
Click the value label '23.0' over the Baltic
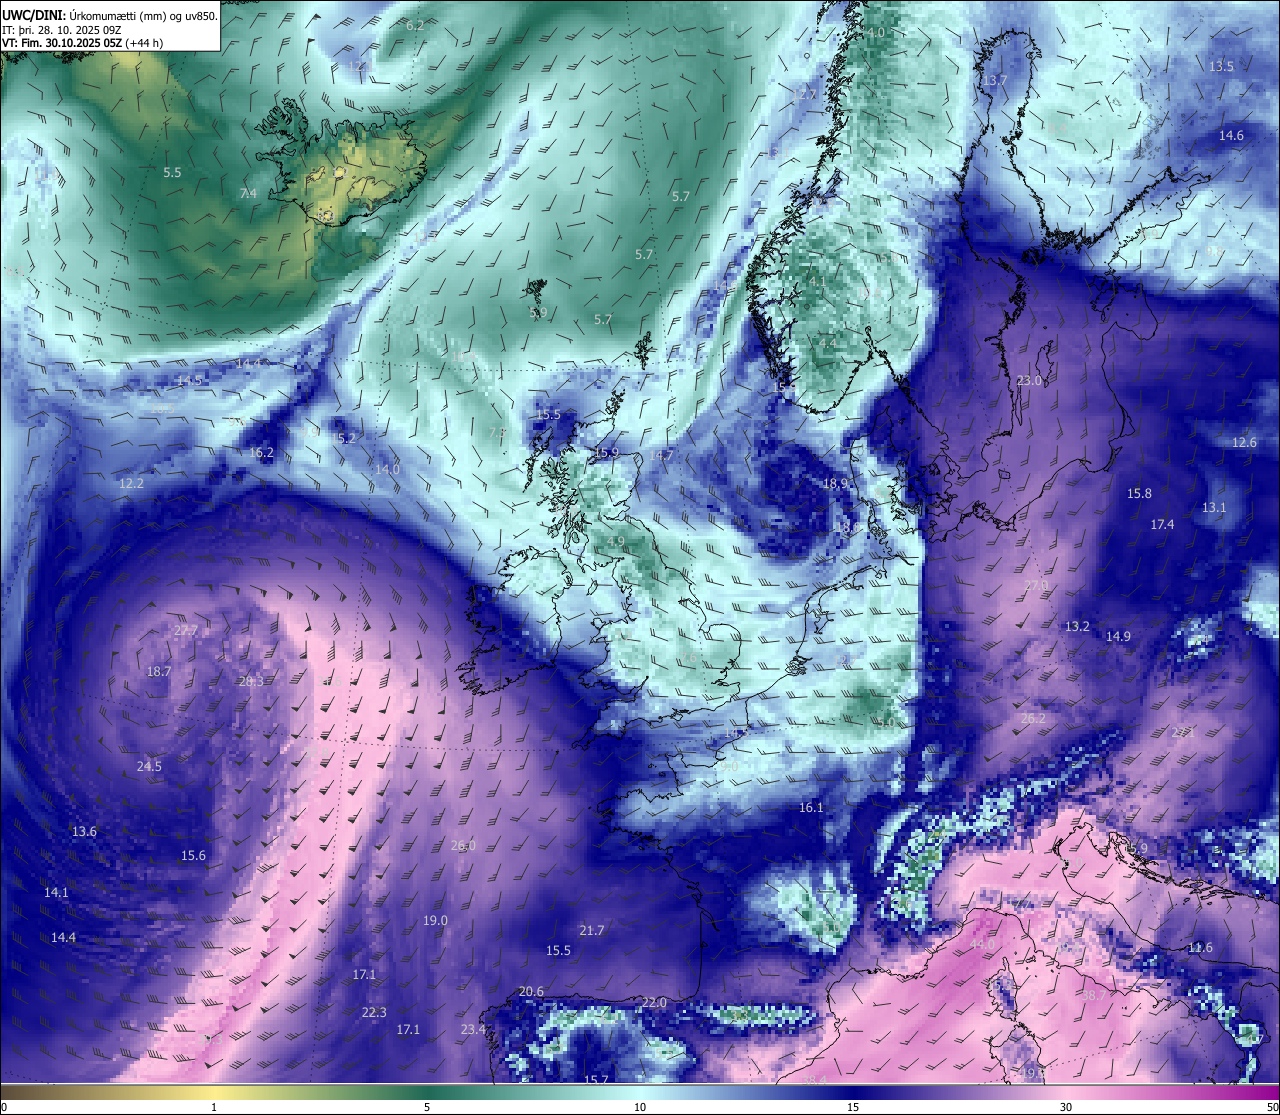(1029, 380)
